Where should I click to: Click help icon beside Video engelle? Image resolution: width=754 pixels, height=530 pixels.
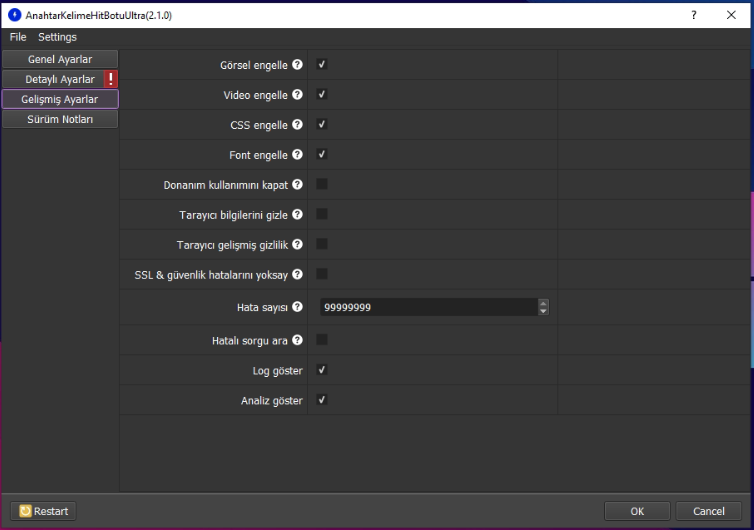tap(297, 96)
